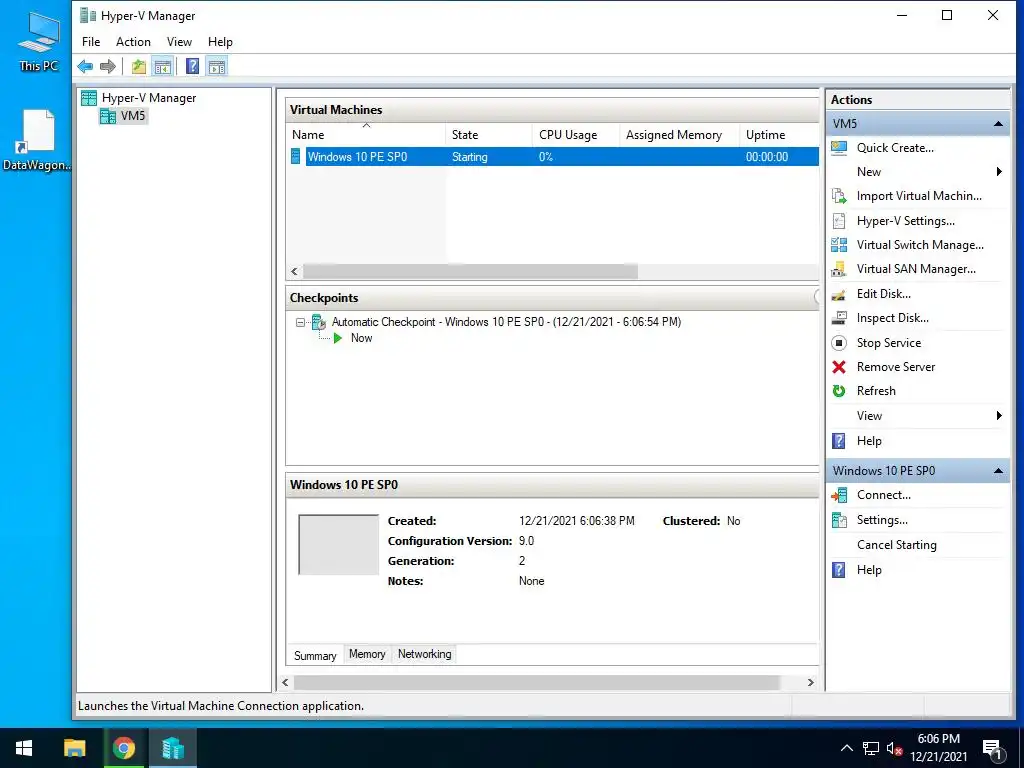Open File Explorer from the taskbar
Screen dimensions: 1024x768
[74, 748]
